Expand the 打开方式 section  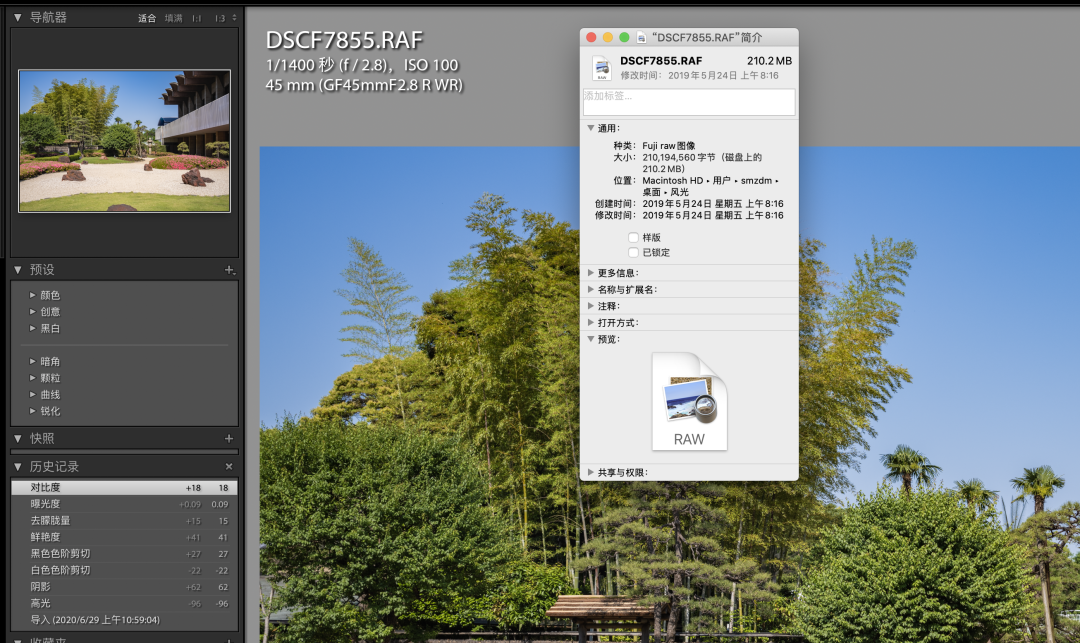(x=590, y=322)
